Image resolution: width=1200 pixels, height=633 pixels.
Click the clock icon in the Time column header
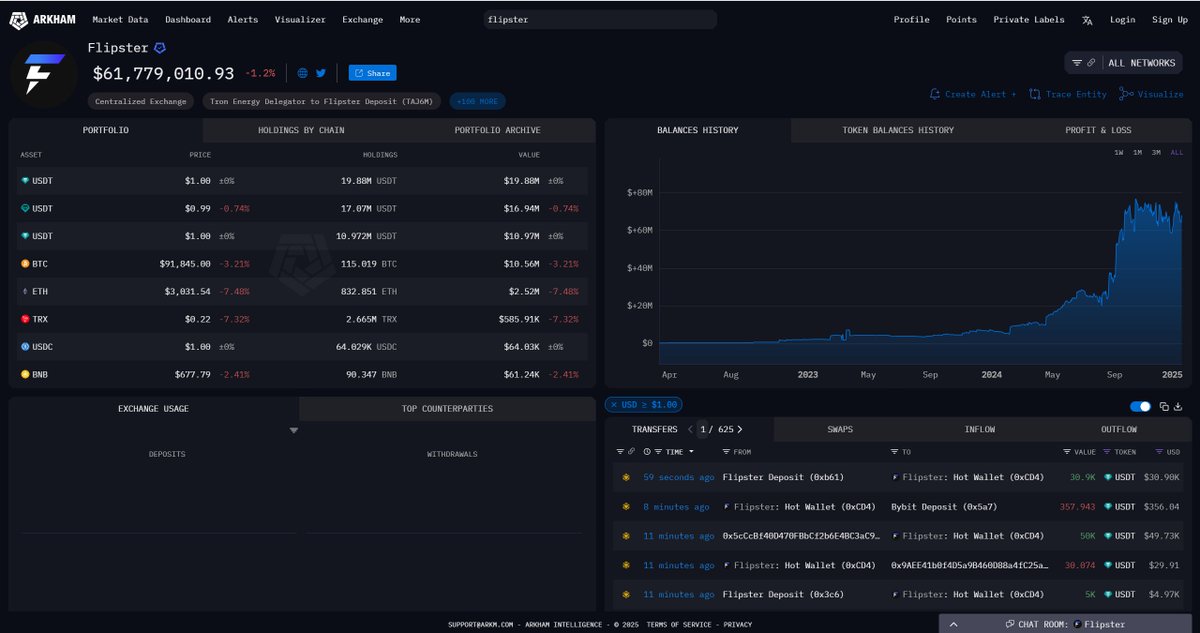(x=647, y=452)
